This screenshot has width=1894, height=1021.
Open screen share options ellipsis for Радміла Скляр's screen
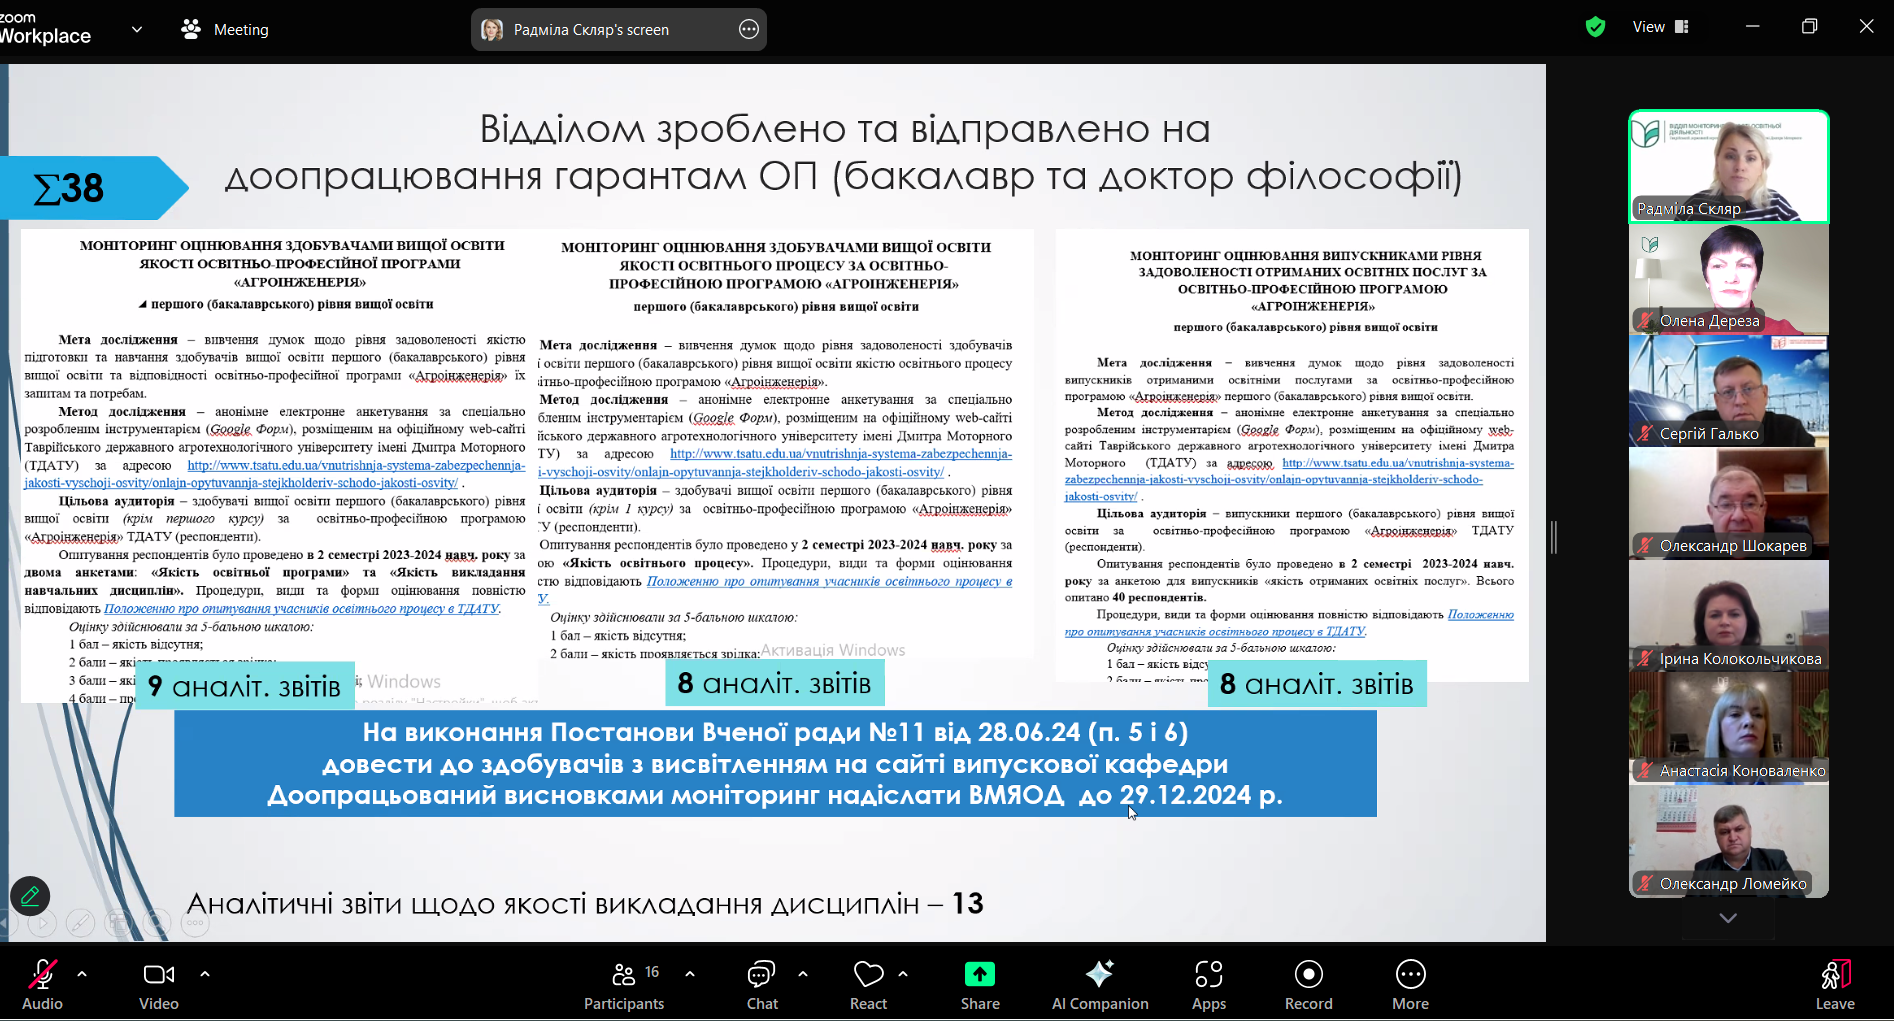(x=749, y=30)
